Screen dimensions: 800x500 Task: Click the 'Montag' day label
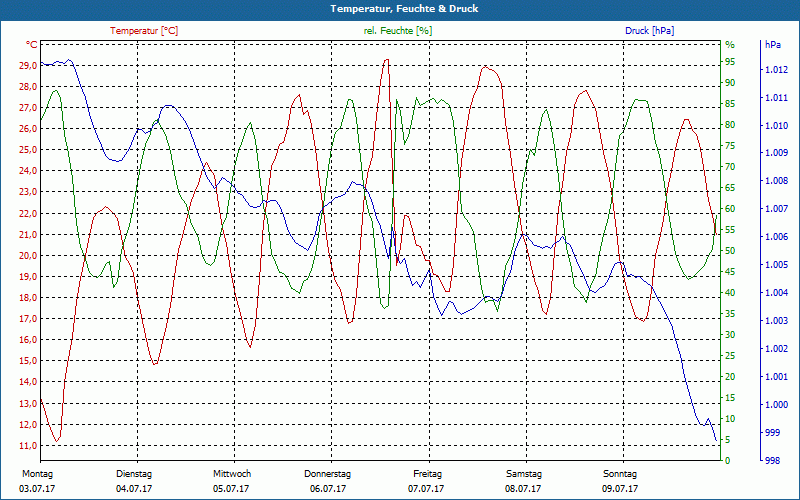tap(37, 474)
